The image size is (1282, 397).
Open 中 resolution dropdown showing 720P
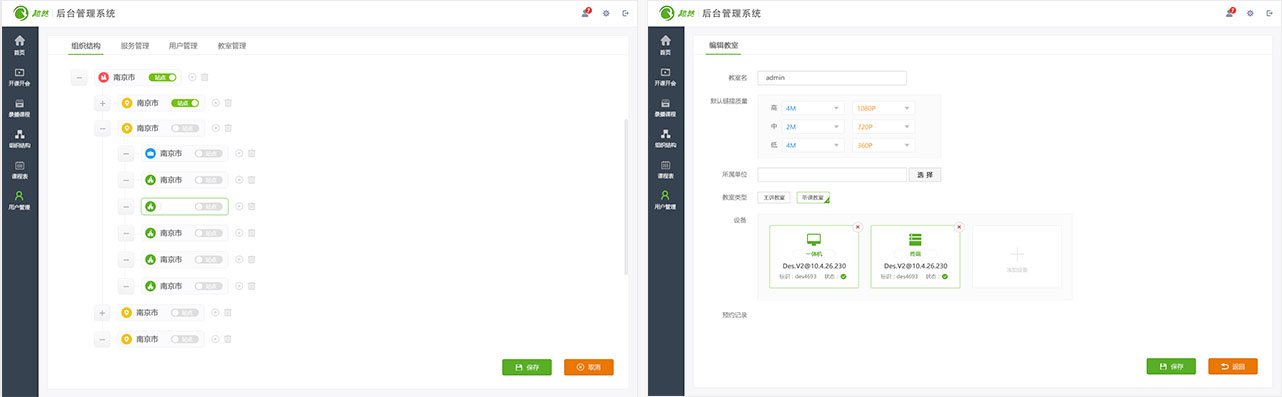[x=884, y=127]
